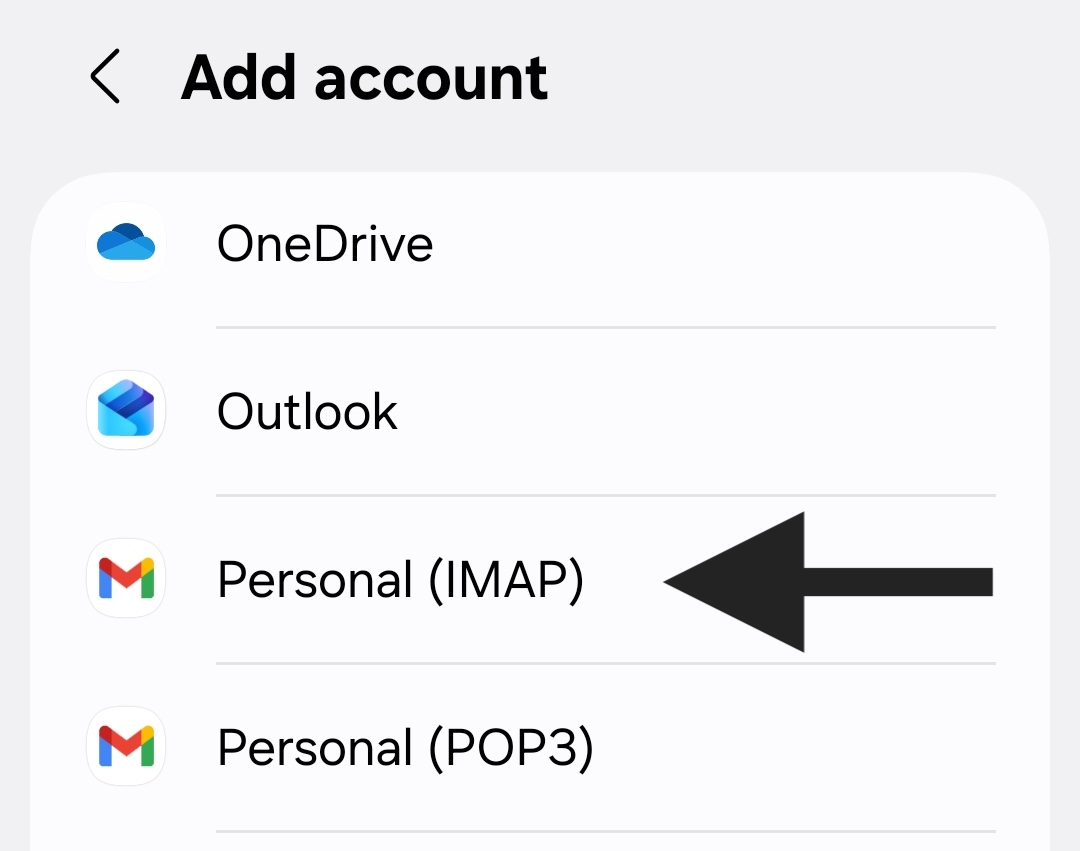Tap Gmail icon beside Personal (POP3)
Image resolution: width=1080 pixels, height=851 pixels.
click(126, 746)
